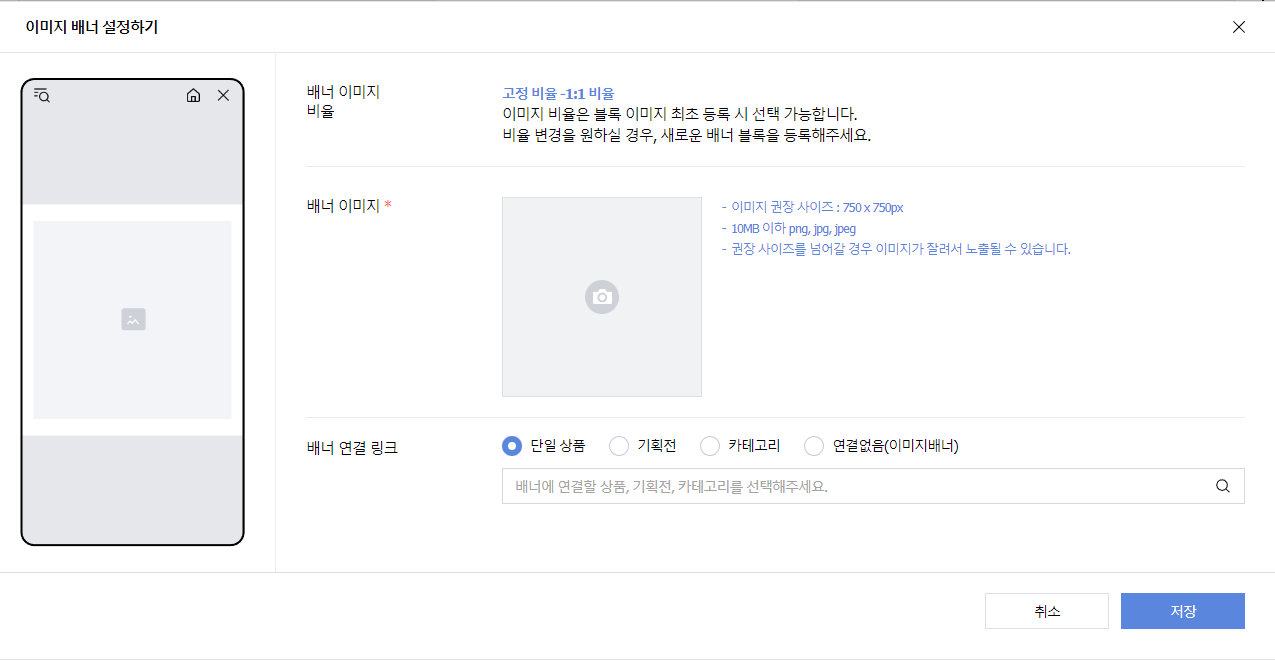Click the image placeholder icon in preview
Image resolution: width=1275 pixels, height=660 pixels.
(133, 319)
